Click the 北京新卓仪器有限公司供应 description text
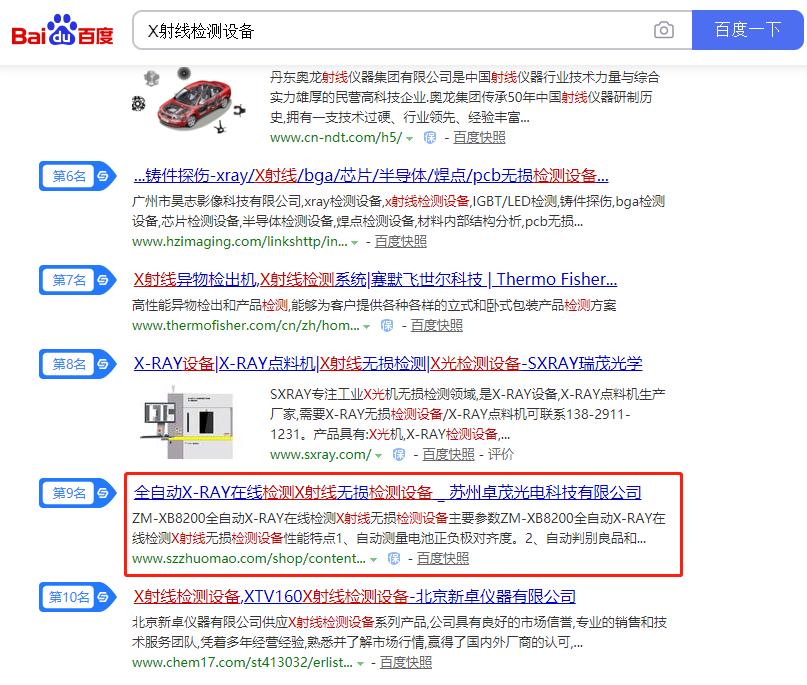Viewport: 807px width, 685px height. tap(399, 632)
